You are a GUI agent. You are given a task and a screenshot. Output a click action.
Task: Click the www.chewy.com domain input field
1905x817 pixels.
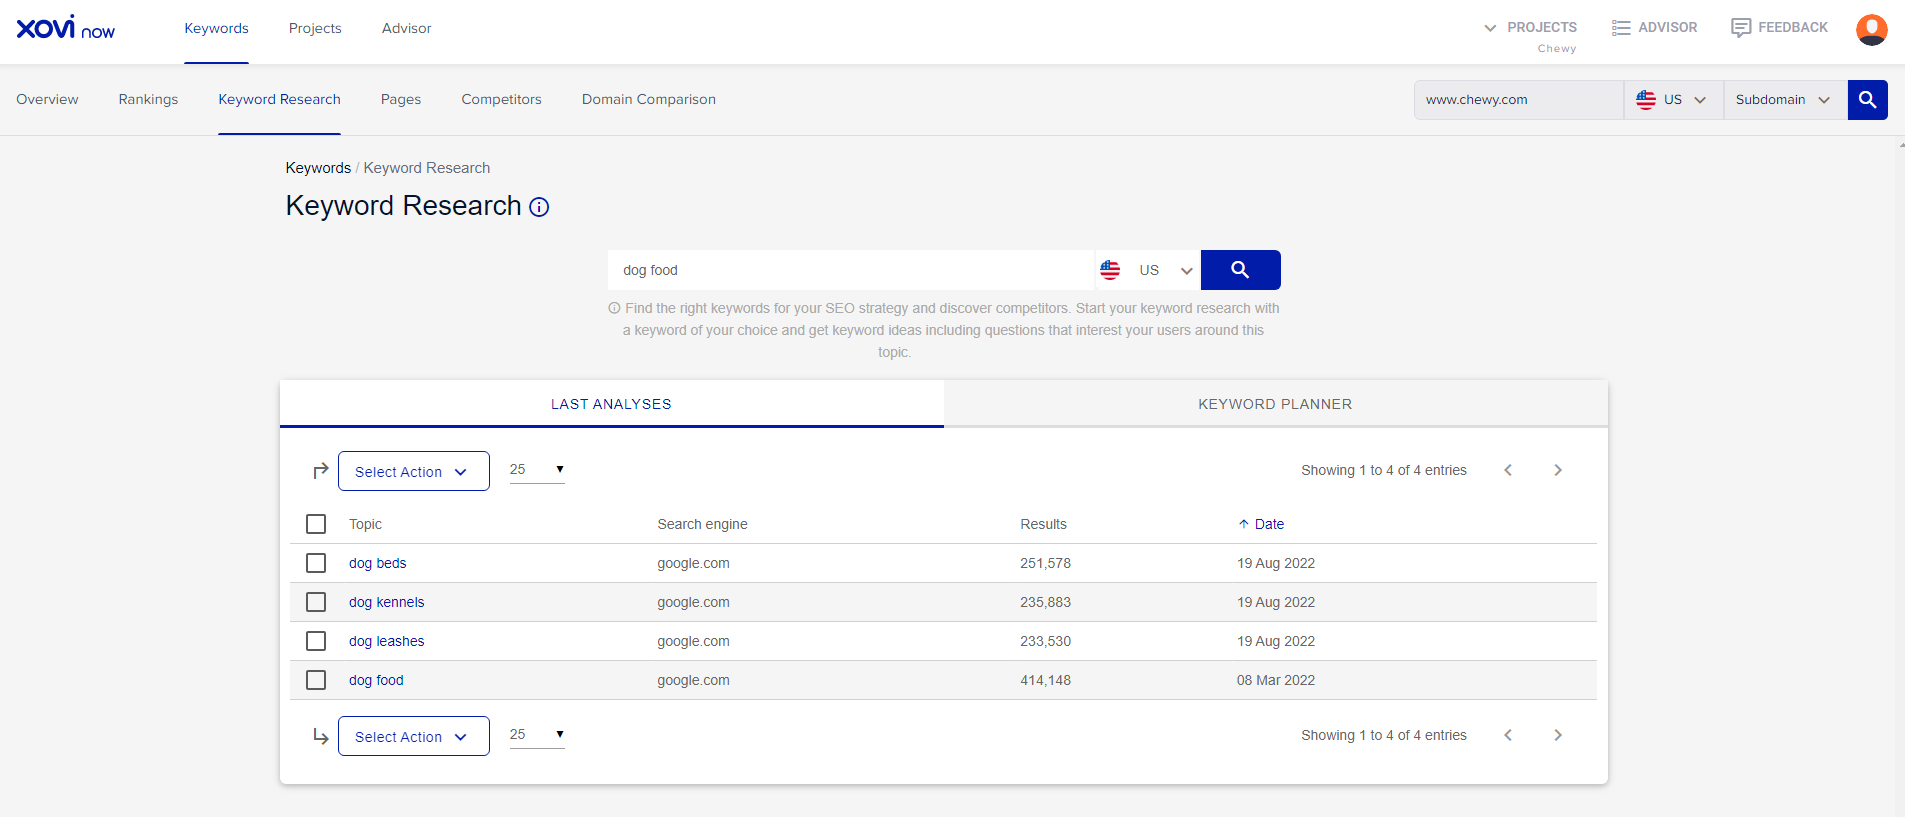[1518, 100]
